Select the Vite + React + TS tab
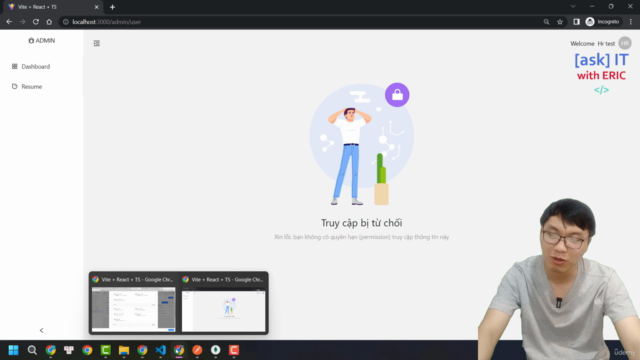The image size is (640, 360). 52,7
